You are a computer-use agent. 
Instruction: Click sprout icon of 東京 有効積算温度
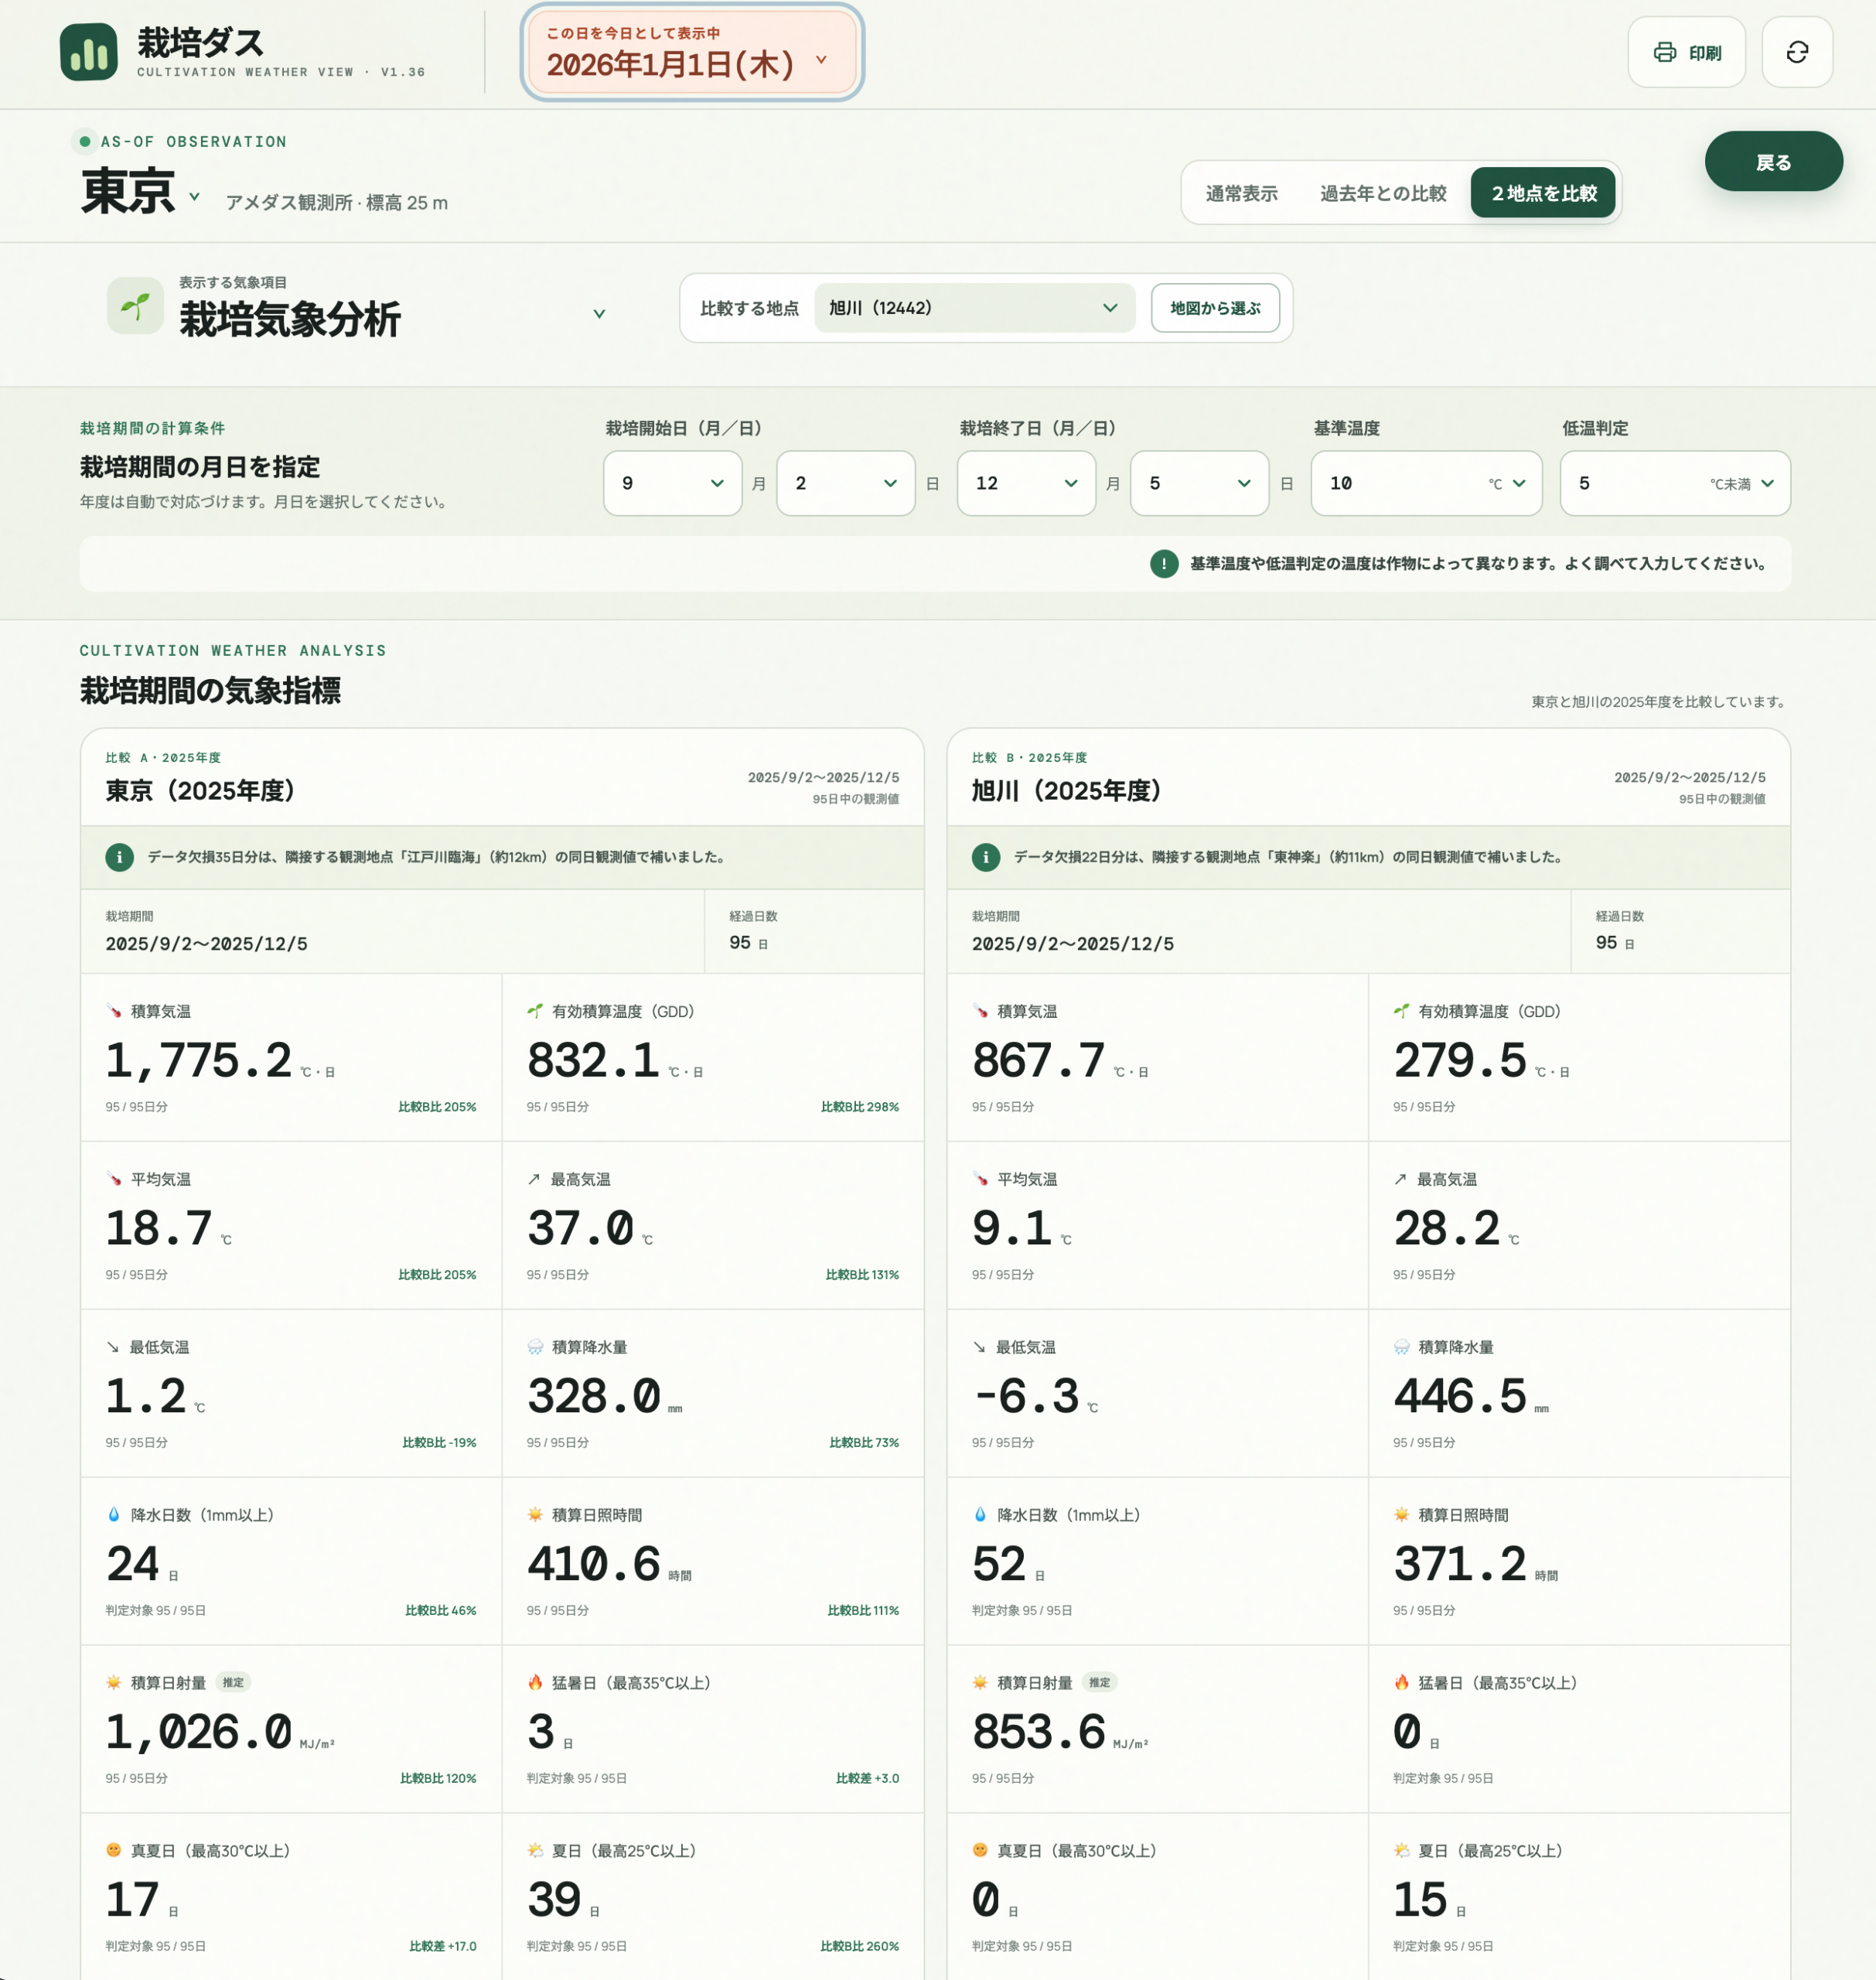(x=535, y=1011)
